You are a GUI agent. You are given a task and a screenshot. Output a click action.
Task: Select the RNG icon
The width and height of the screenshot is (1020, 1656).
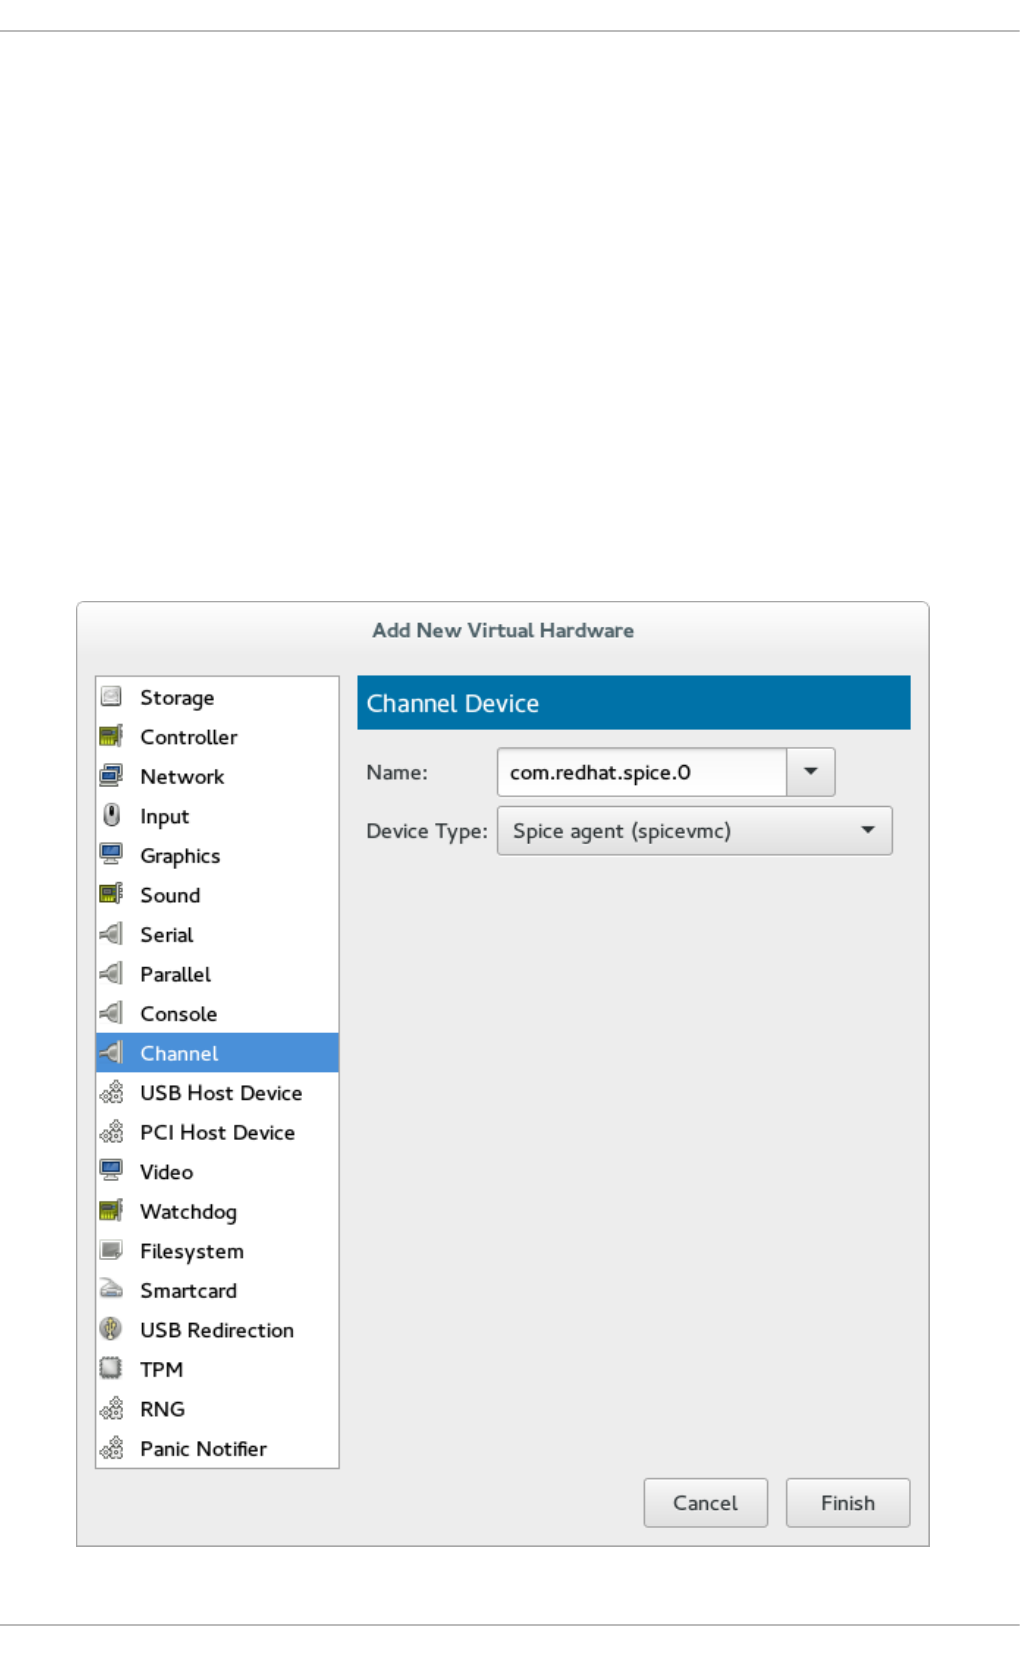click(x=111, y=1408)
